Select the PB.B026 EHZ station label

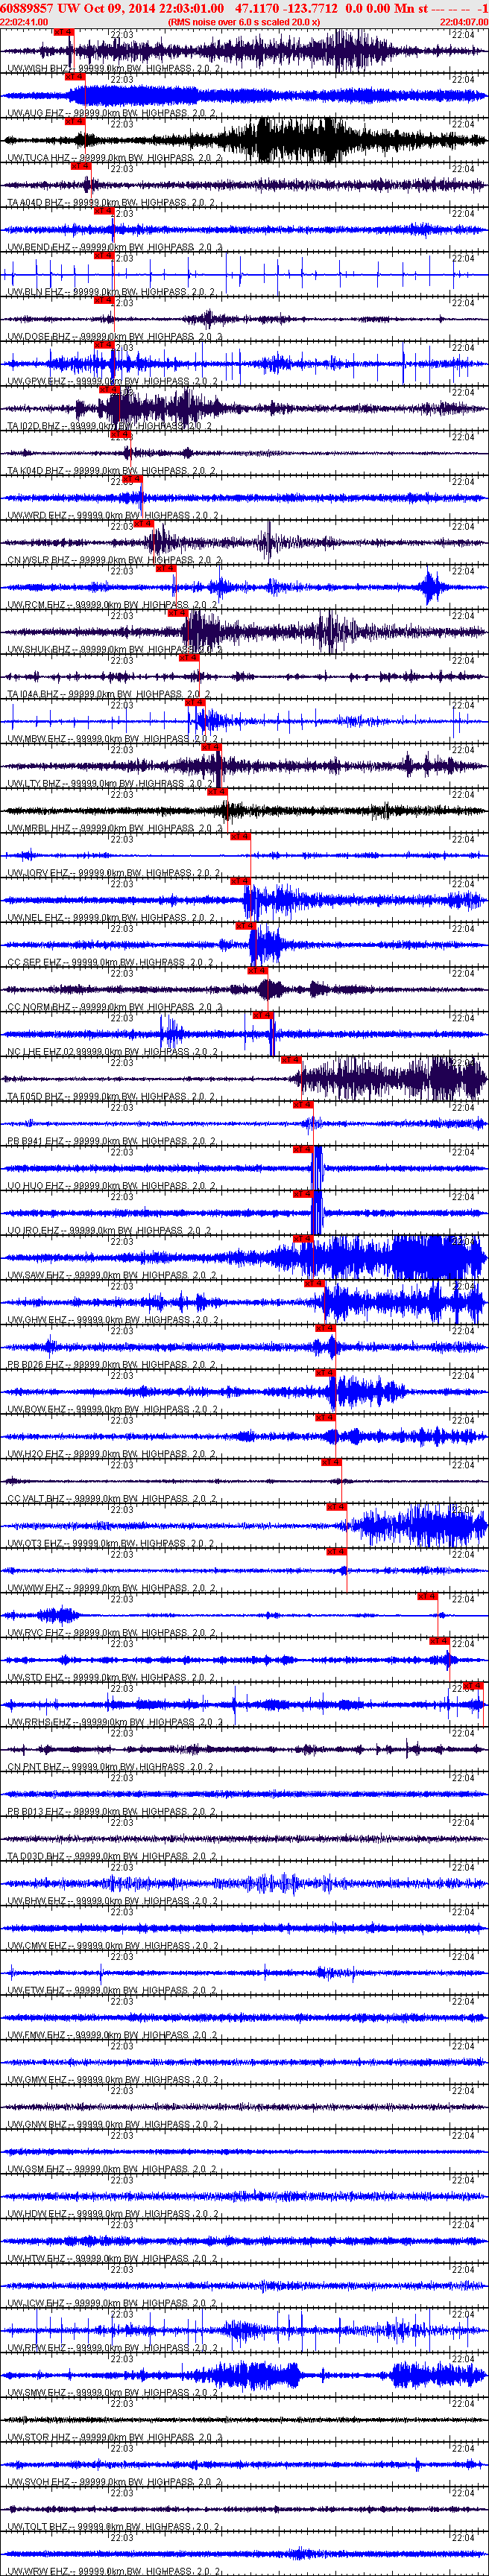111,1365
